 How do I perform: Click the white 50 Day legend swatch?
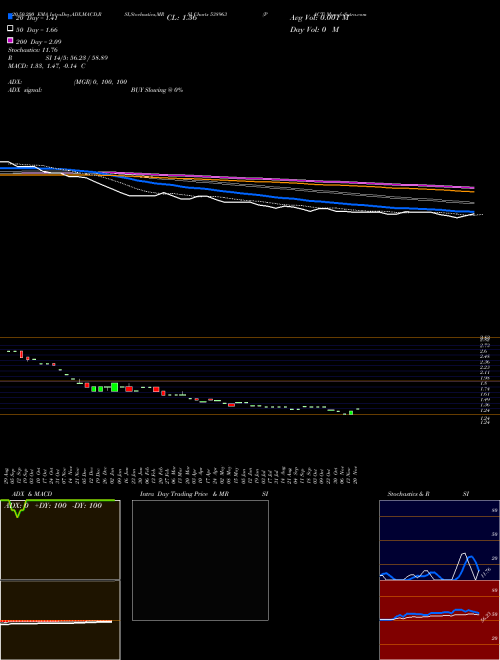point(10,29)
